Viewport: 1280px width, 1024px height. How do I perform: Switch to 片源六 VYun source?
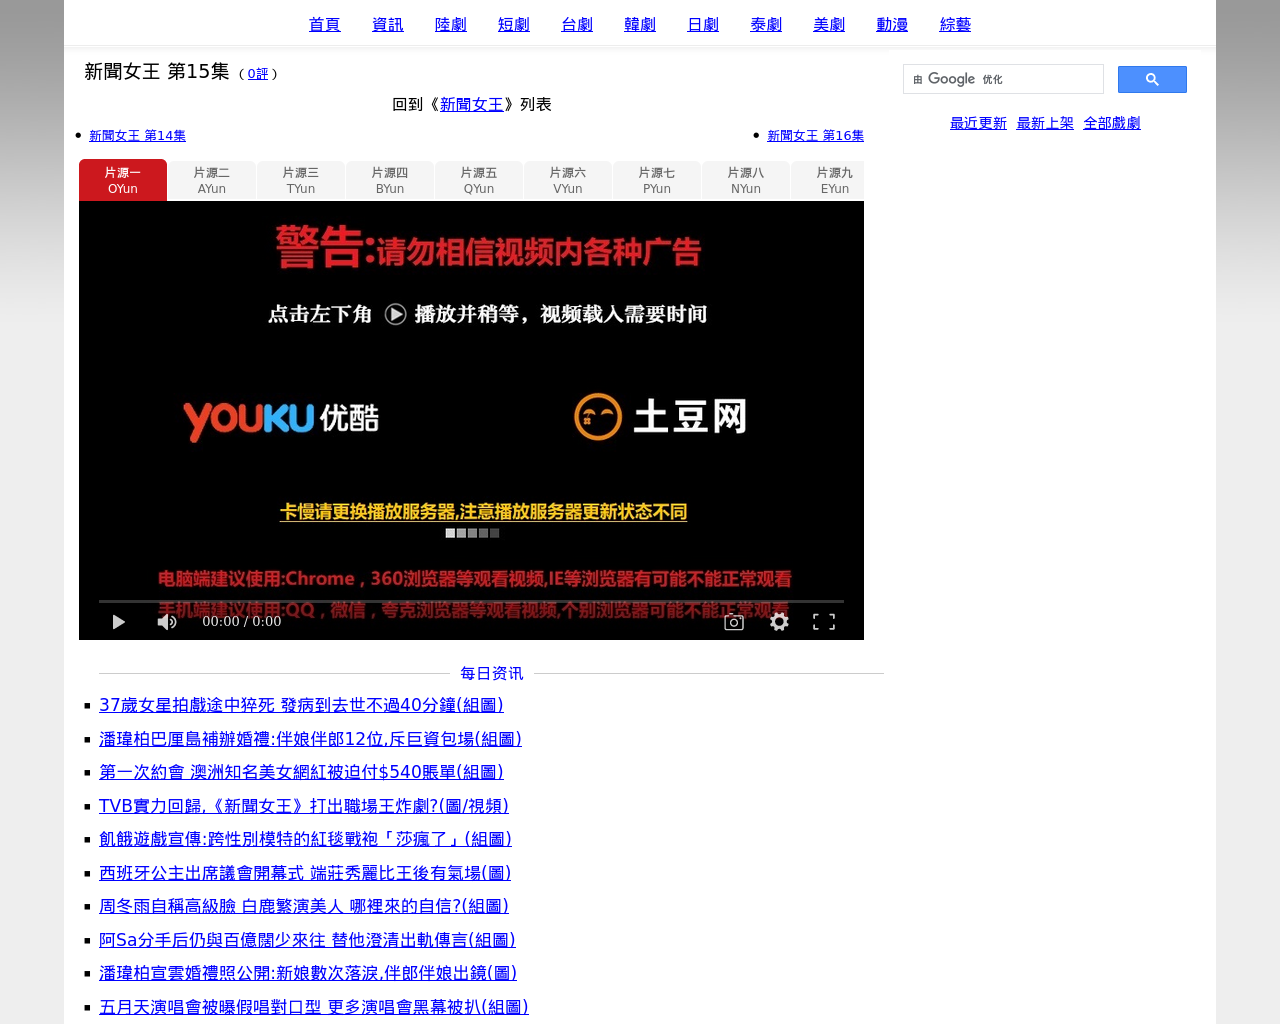point(568,180)
